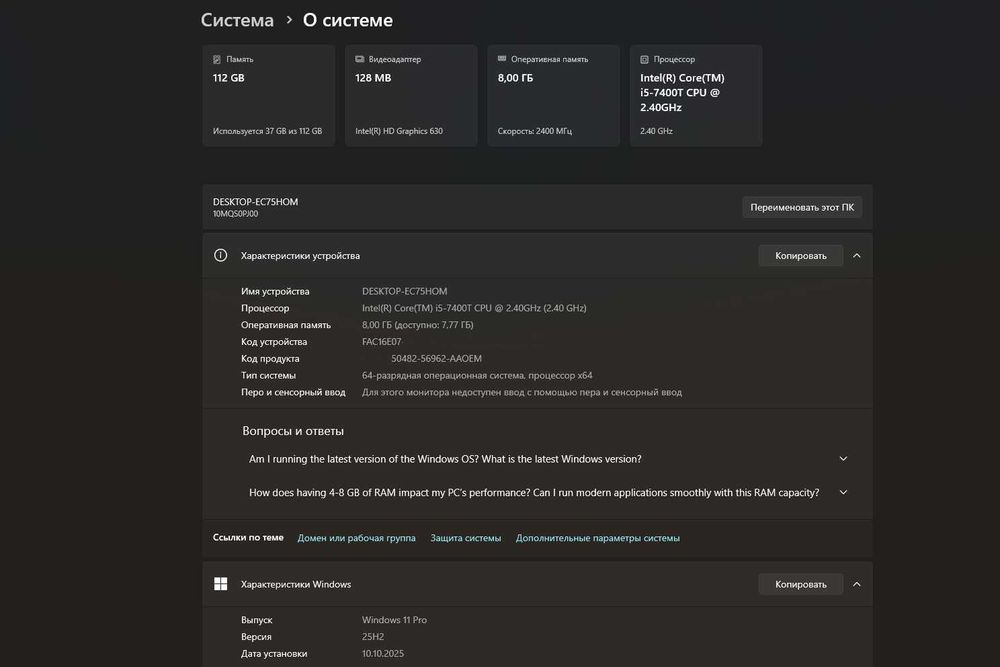
Task: Click the Процессор card icon
Action: [x=644, y=59]
